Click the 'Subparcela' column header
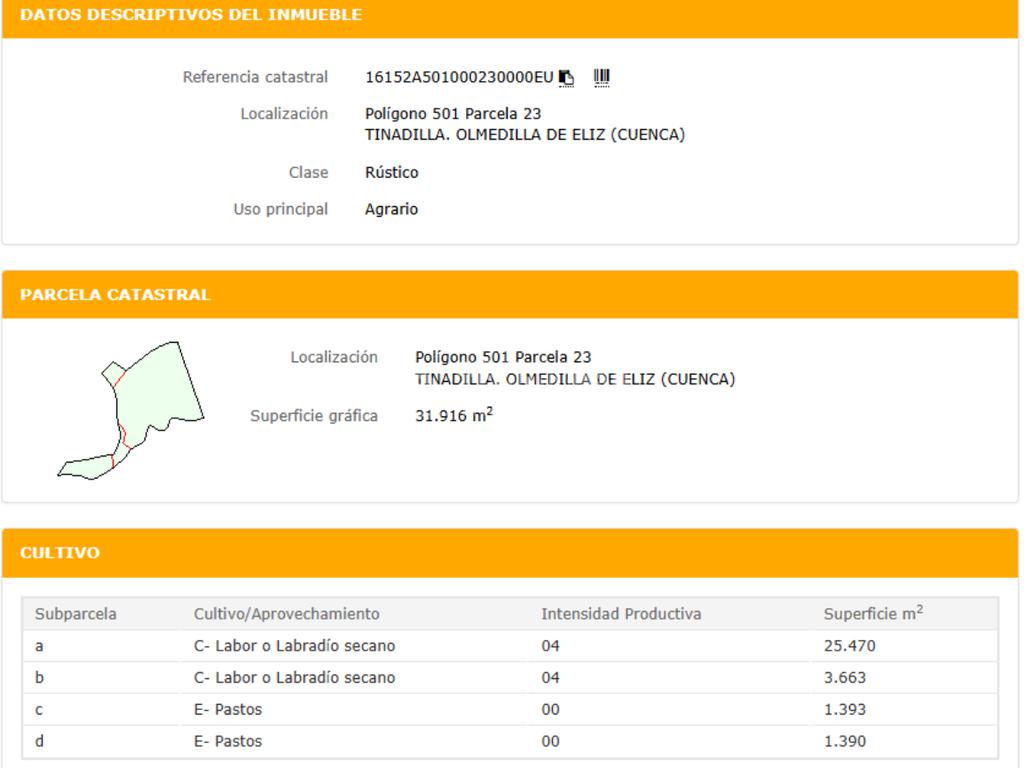This screenshot has width=1024, height=768. pyautogui.click(x=76, y=614)
